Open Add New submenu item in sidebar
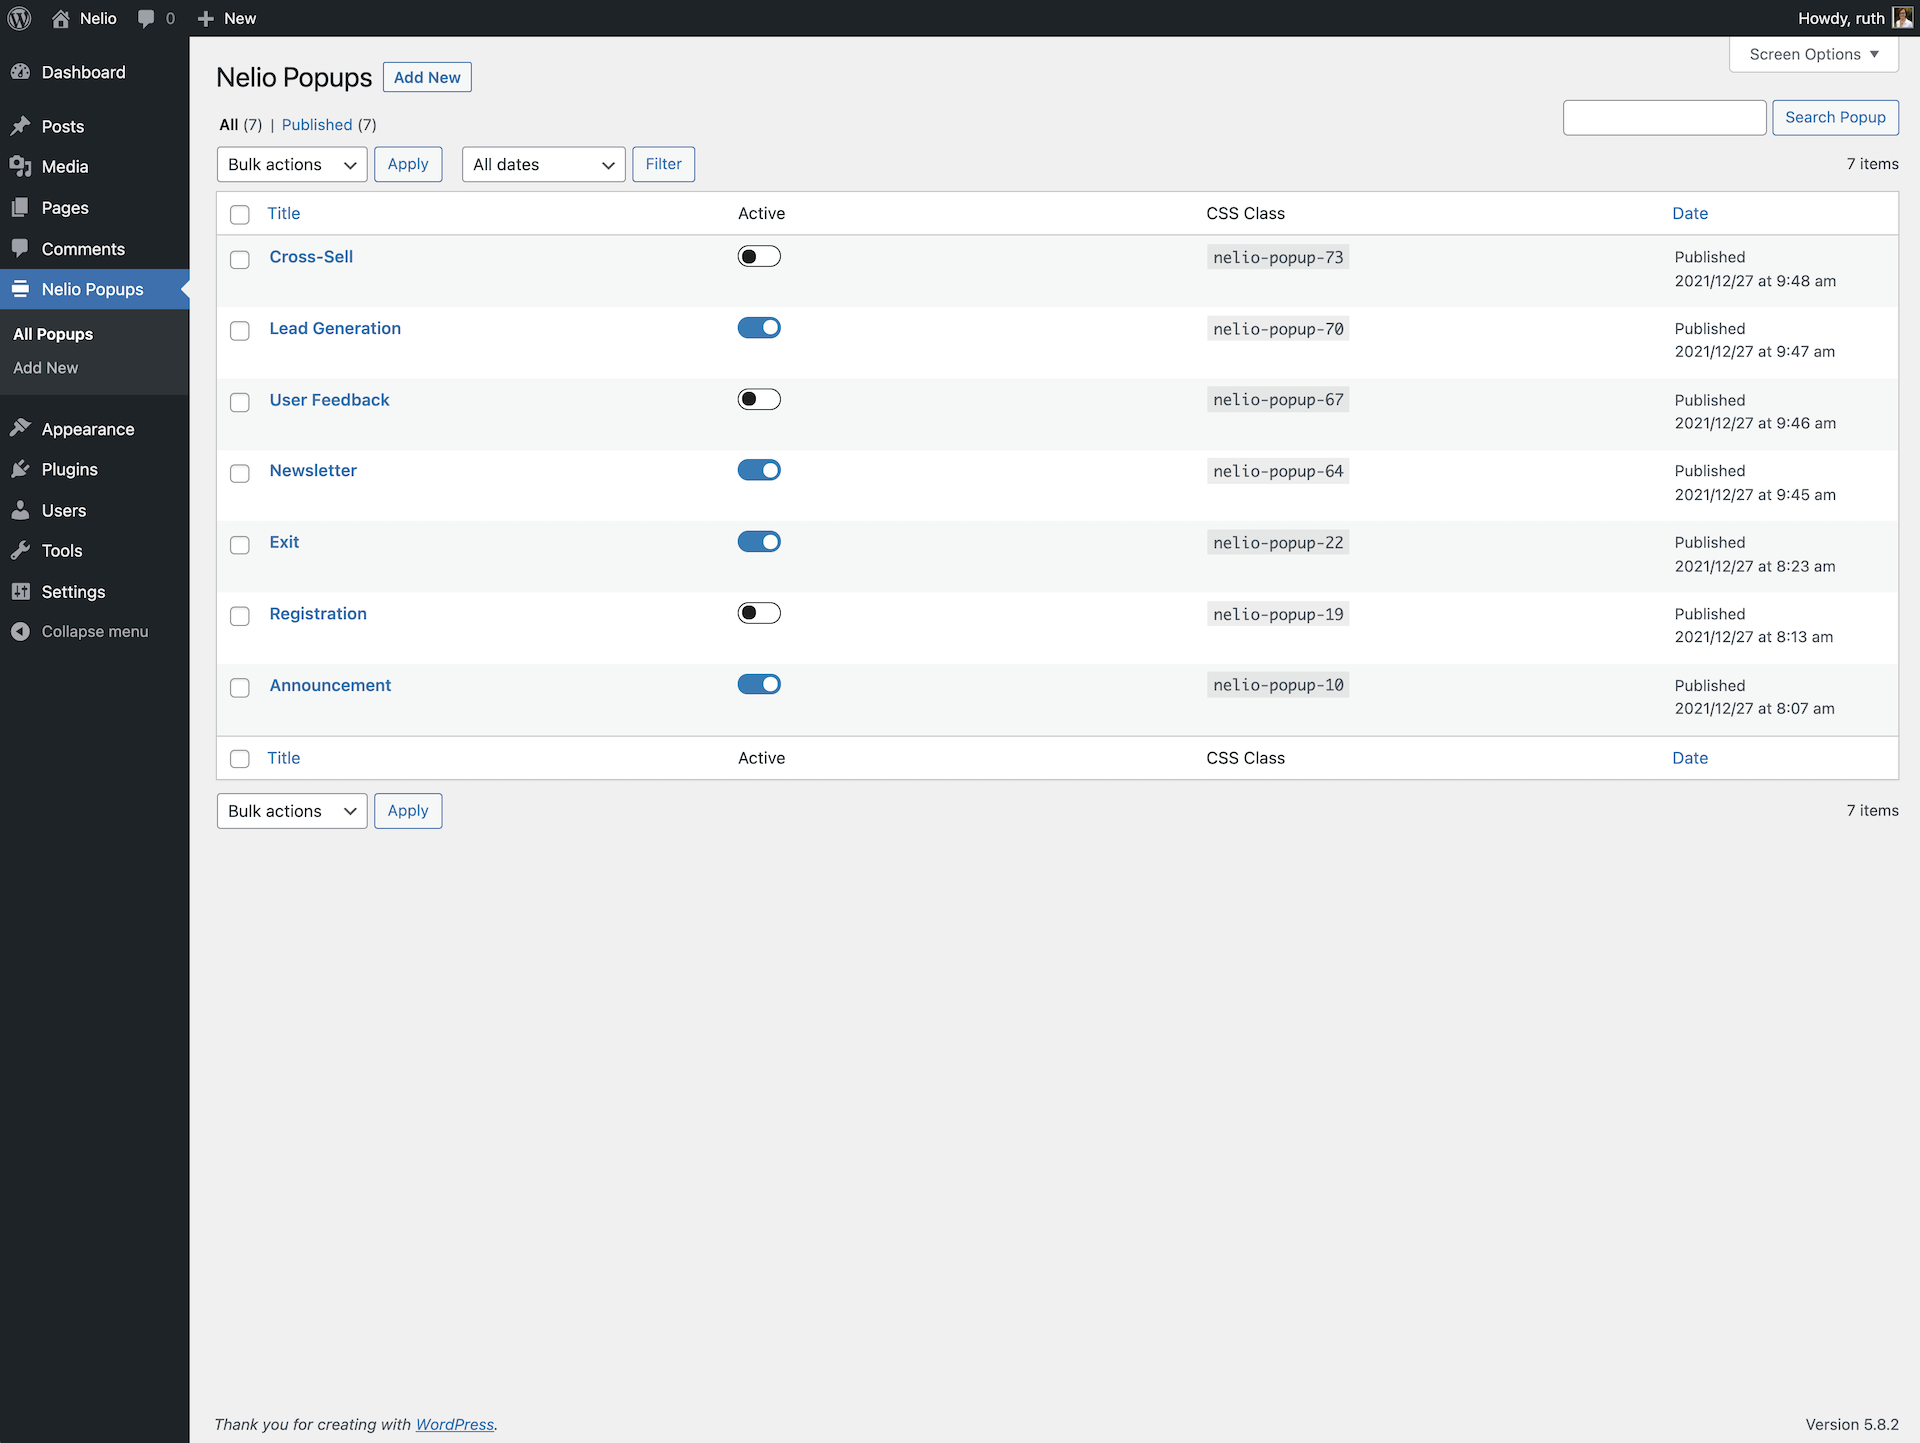The height and width of the screenshot is (1443, 1920). [45, 368]
